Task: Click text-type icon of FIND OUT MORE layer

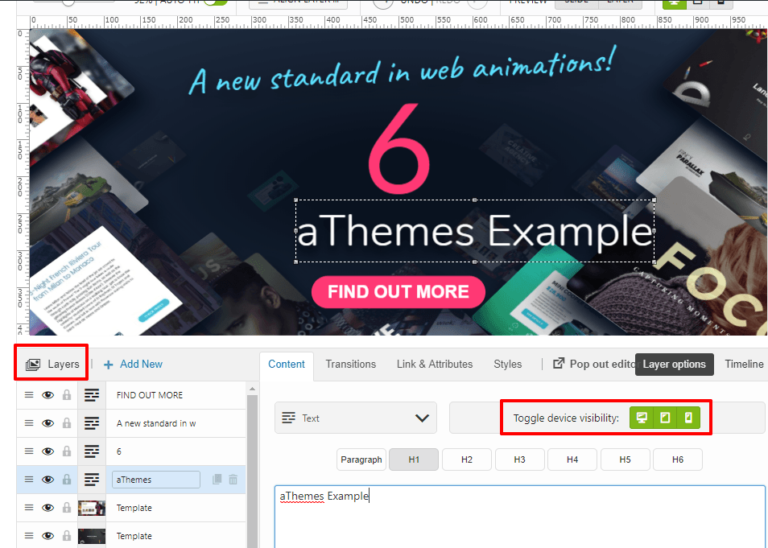Action: pos(92,395)
